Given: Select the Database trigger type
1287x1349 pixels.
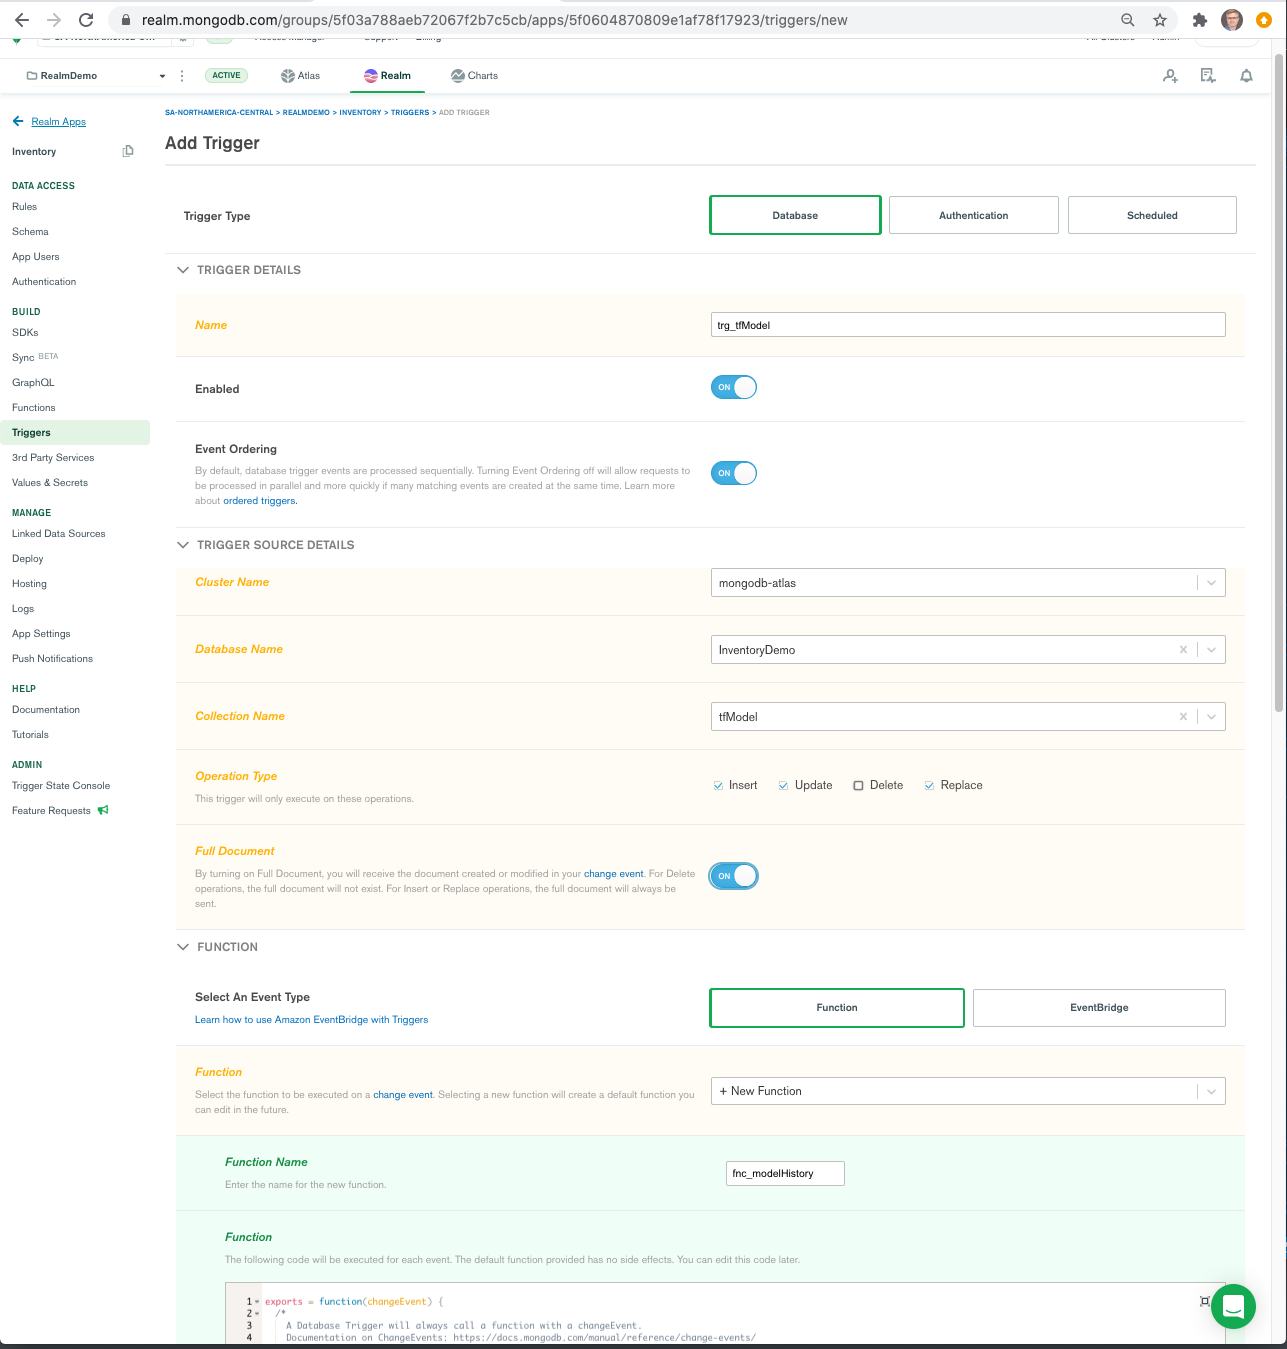Looking at the screenshot, I should pyautogui.click(x=795, y=215).
